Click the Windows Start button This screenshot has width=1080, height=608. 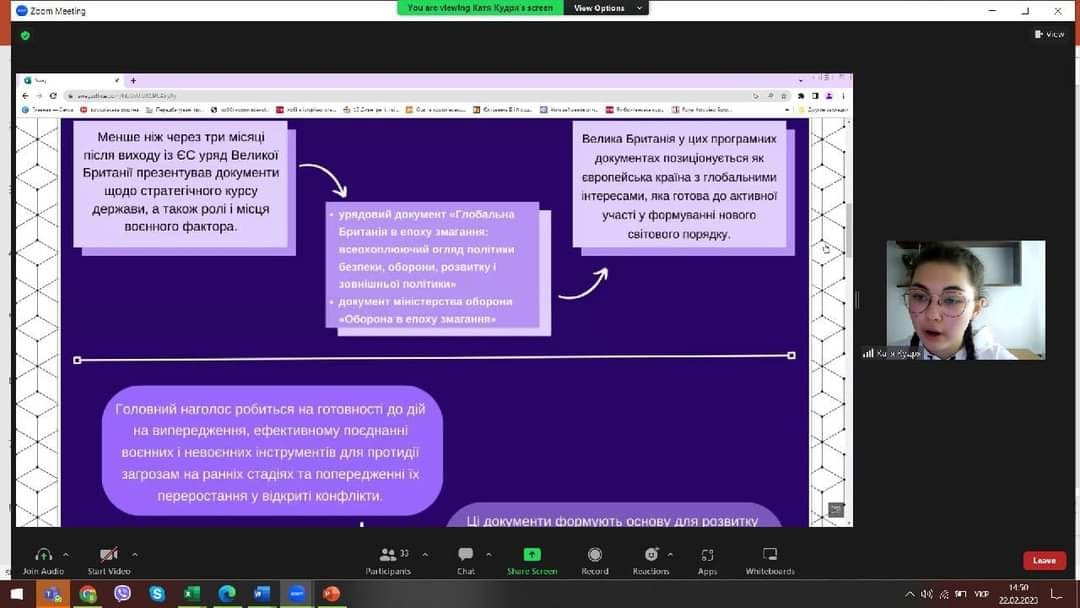tap(16, 594)
